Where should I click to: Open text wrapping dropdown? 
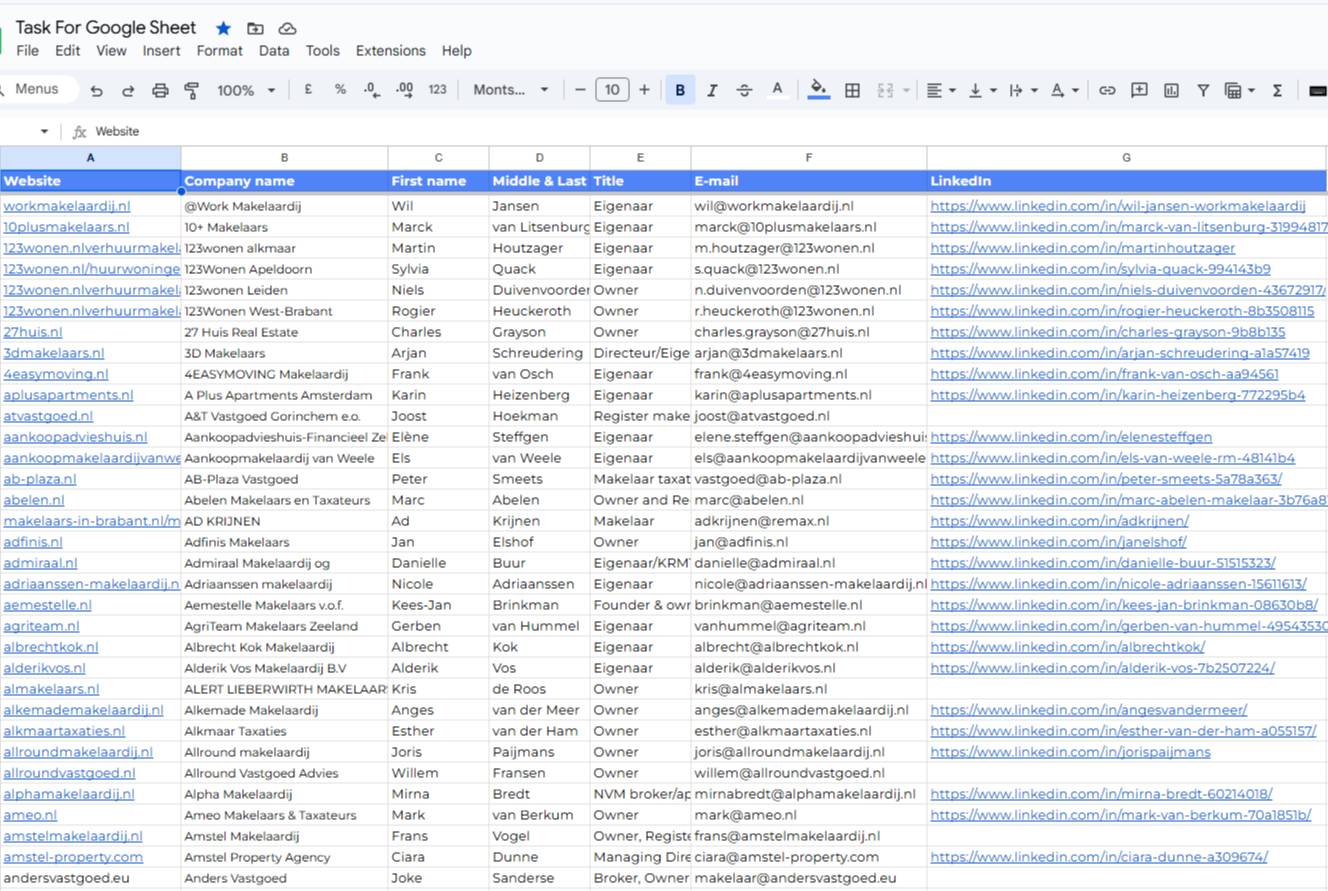(1023, 90)
